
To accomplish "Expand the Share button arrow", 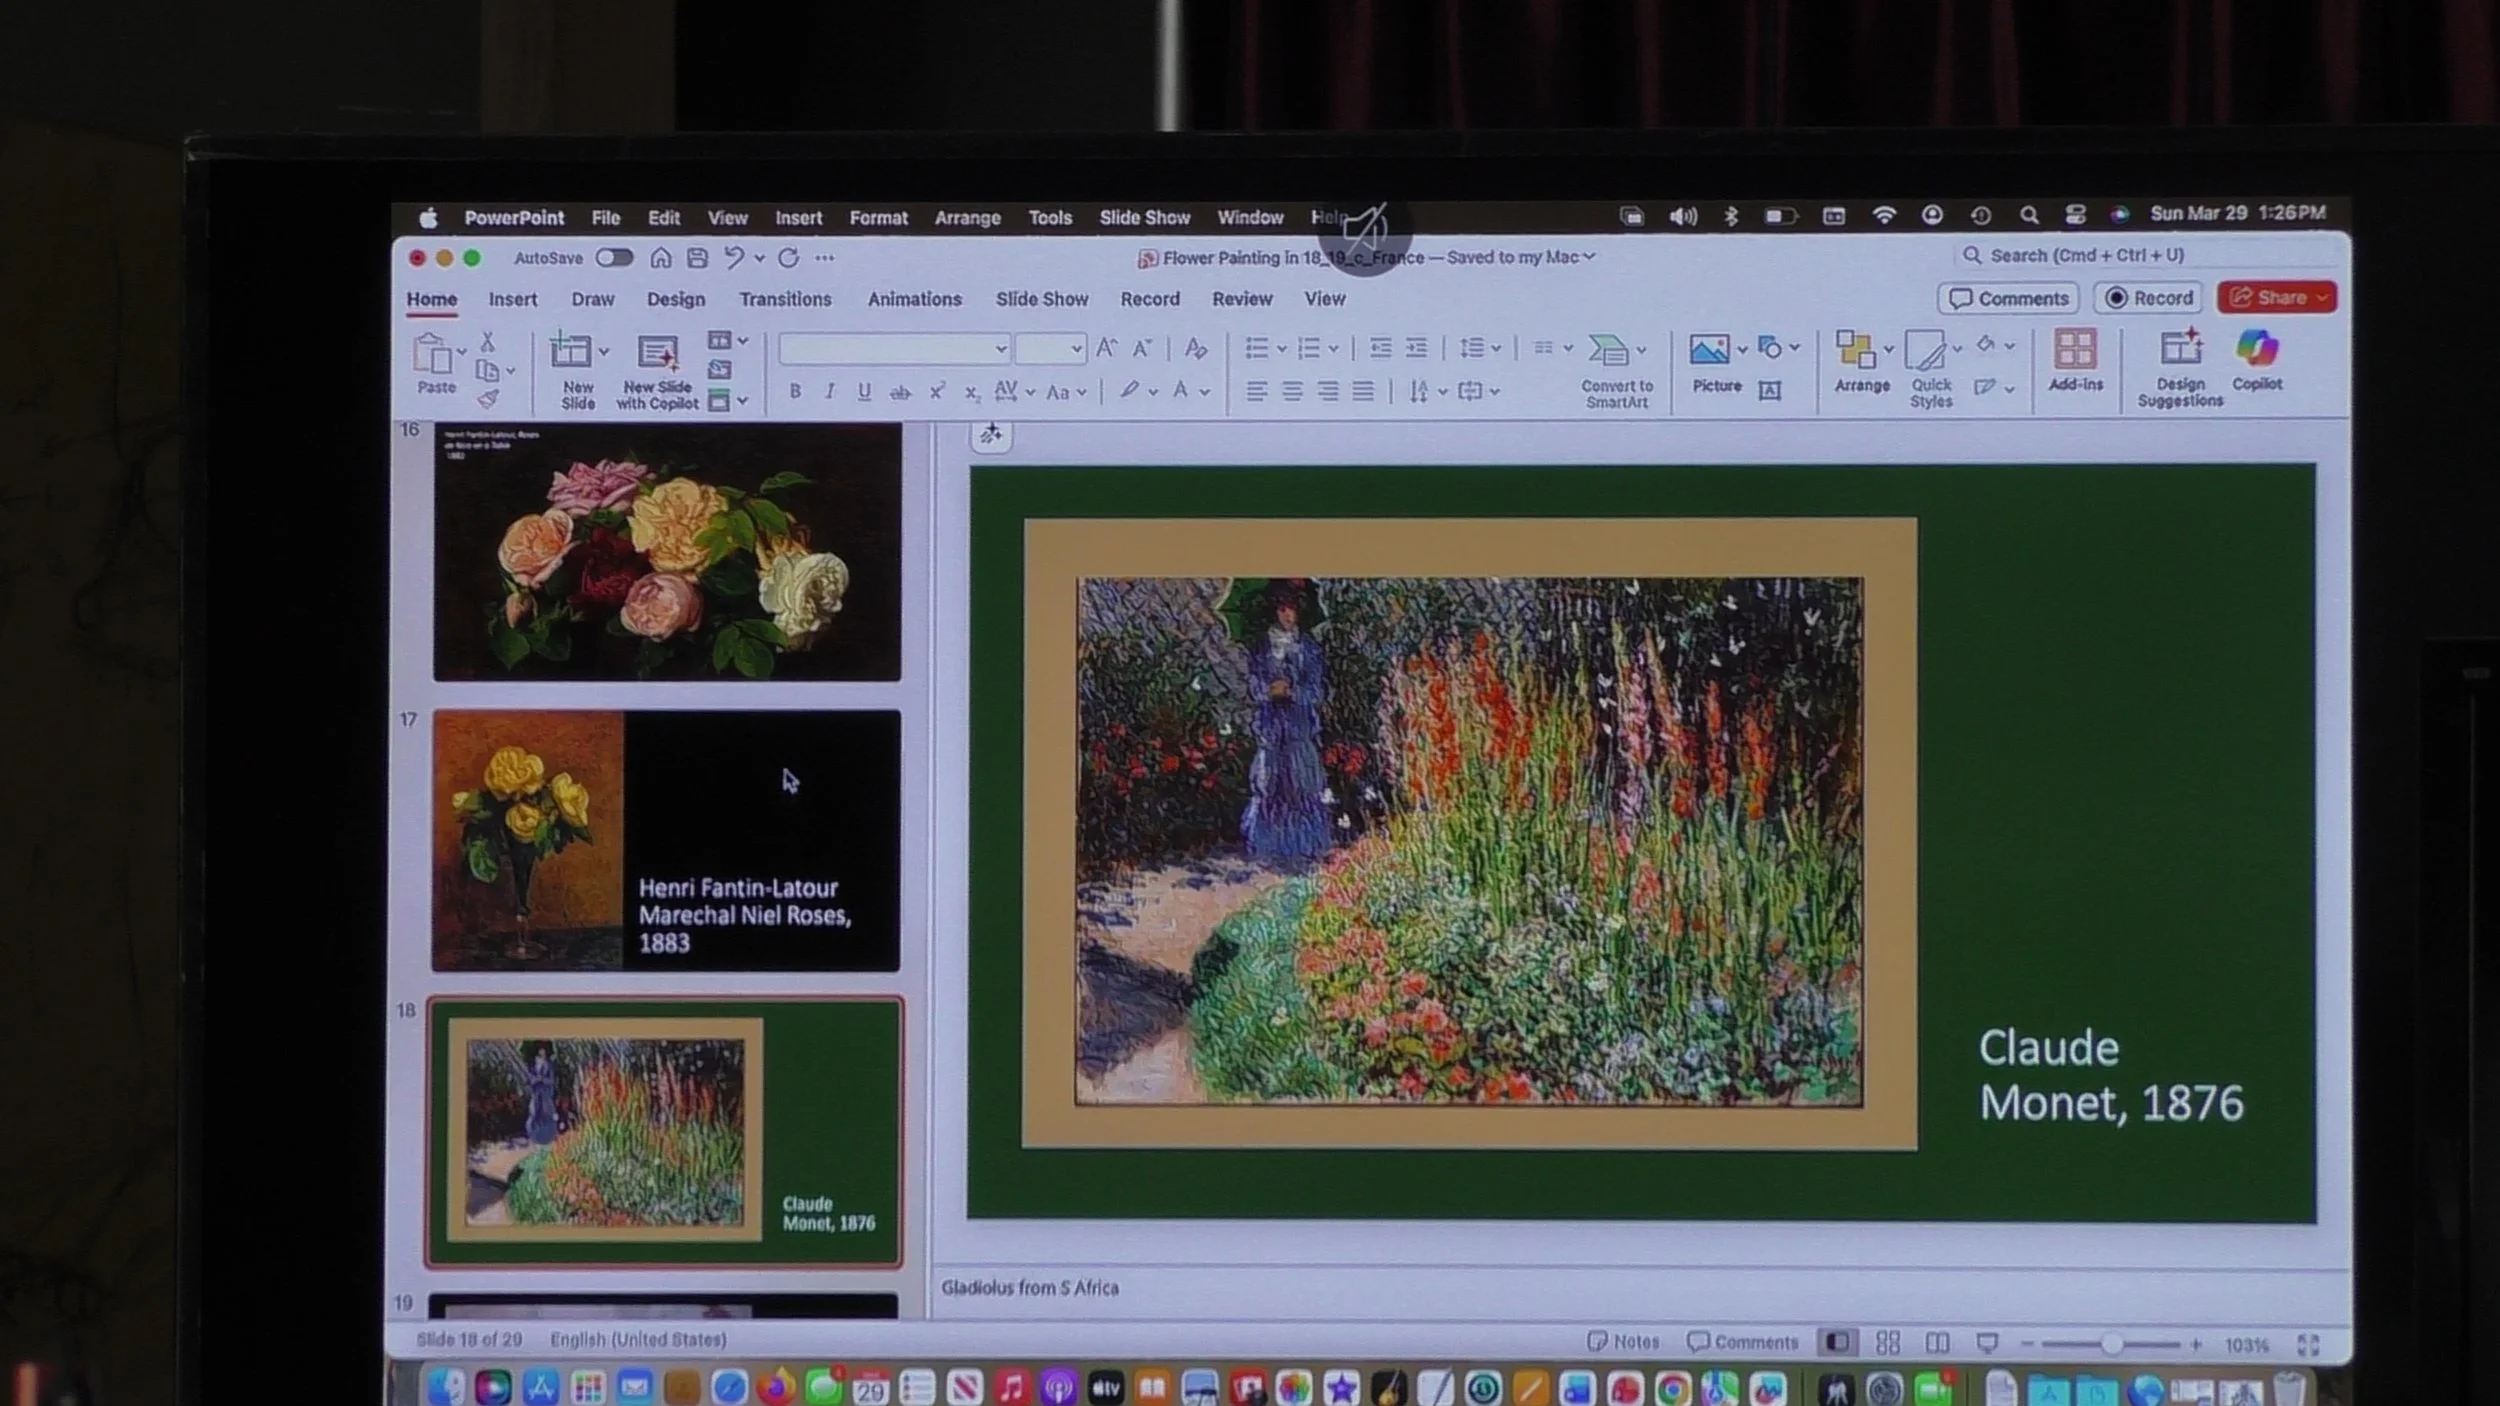I will coord(2322,298).
